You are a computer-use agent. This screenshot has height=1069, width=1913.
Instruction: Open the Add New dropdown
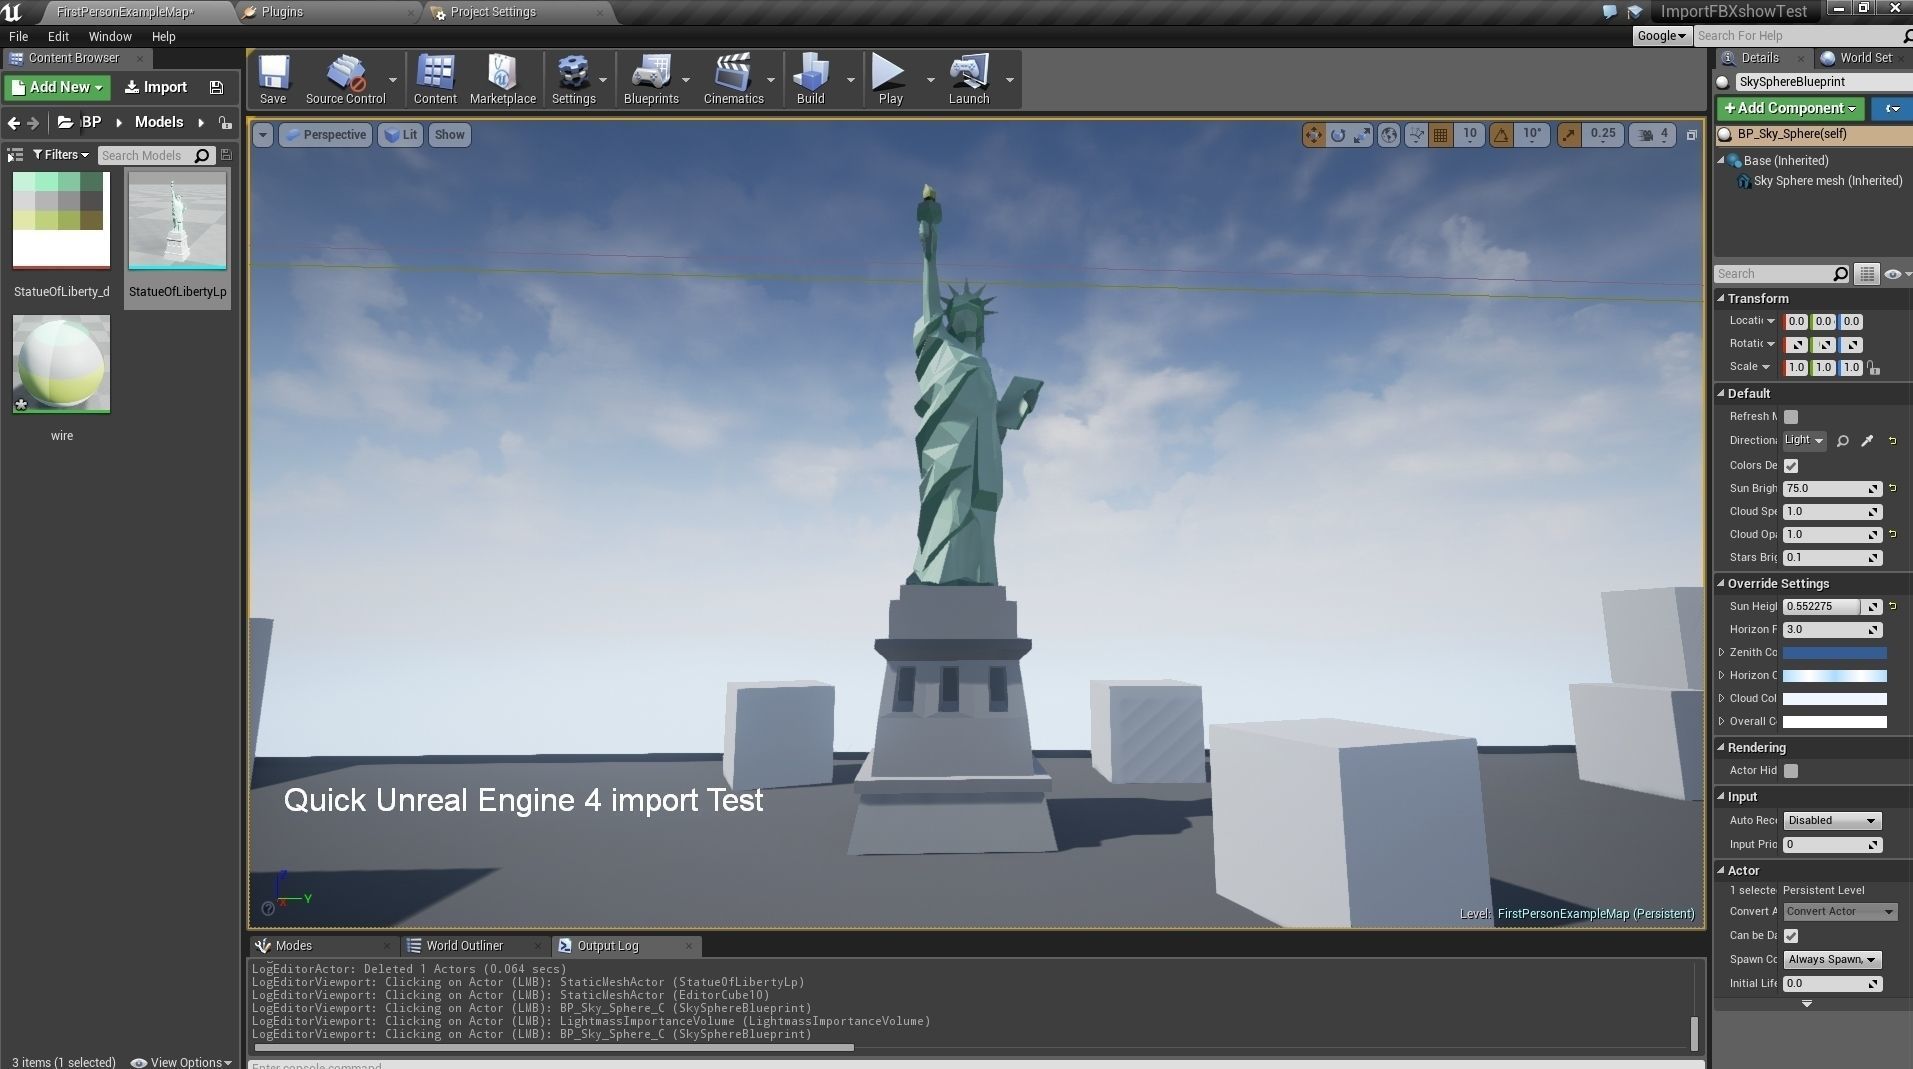[57, 88]
